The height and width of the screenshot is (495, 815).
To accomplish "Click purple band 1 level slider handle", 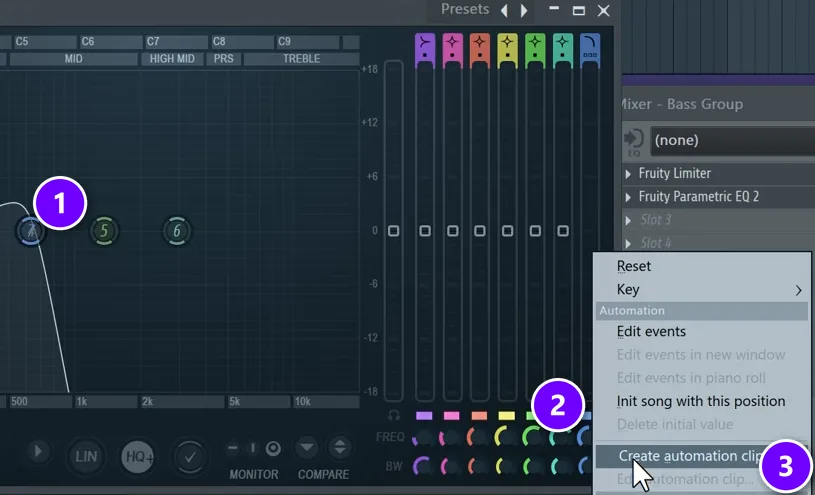I will coord(425,230).
